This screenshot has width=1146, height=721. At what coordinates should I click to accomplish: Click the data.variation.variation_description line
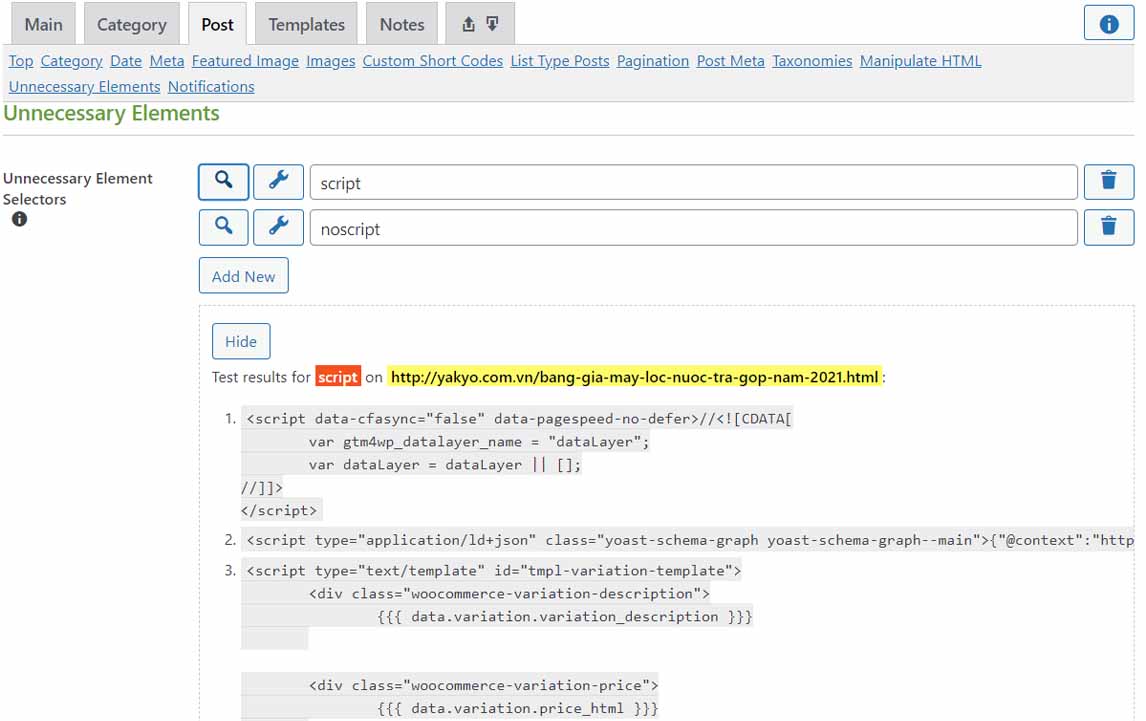tap(564, 616)
